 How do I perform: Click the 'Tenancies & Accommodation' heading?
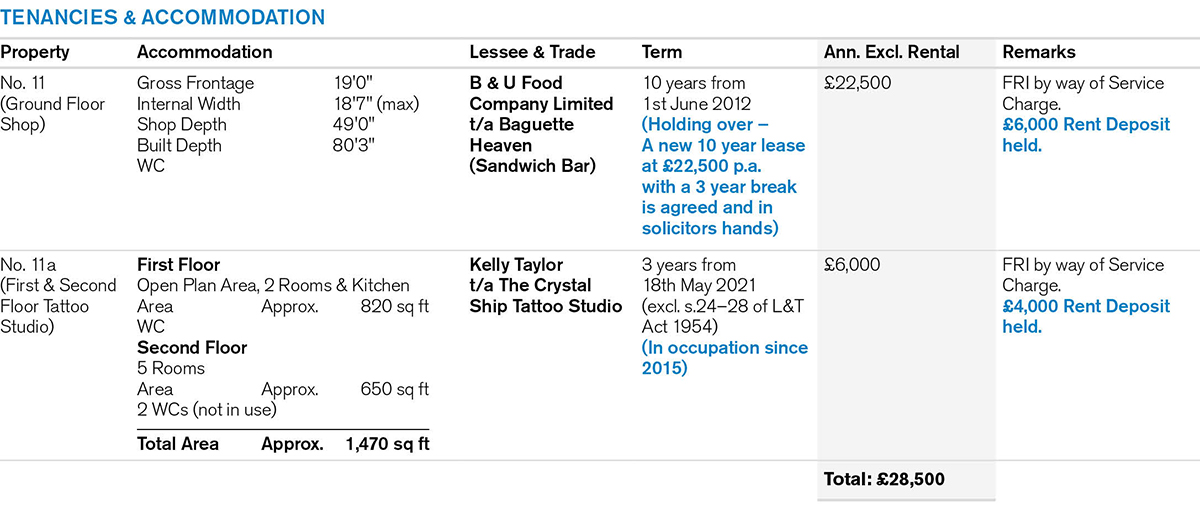(163, 17)
